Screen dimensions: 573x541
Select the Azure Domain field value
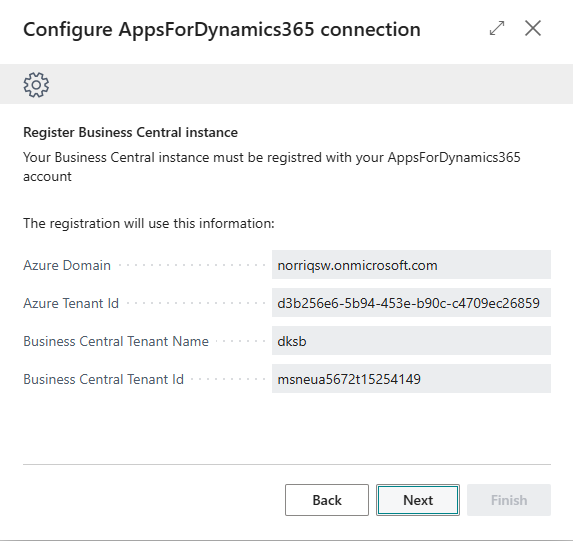tap(411, 265)
